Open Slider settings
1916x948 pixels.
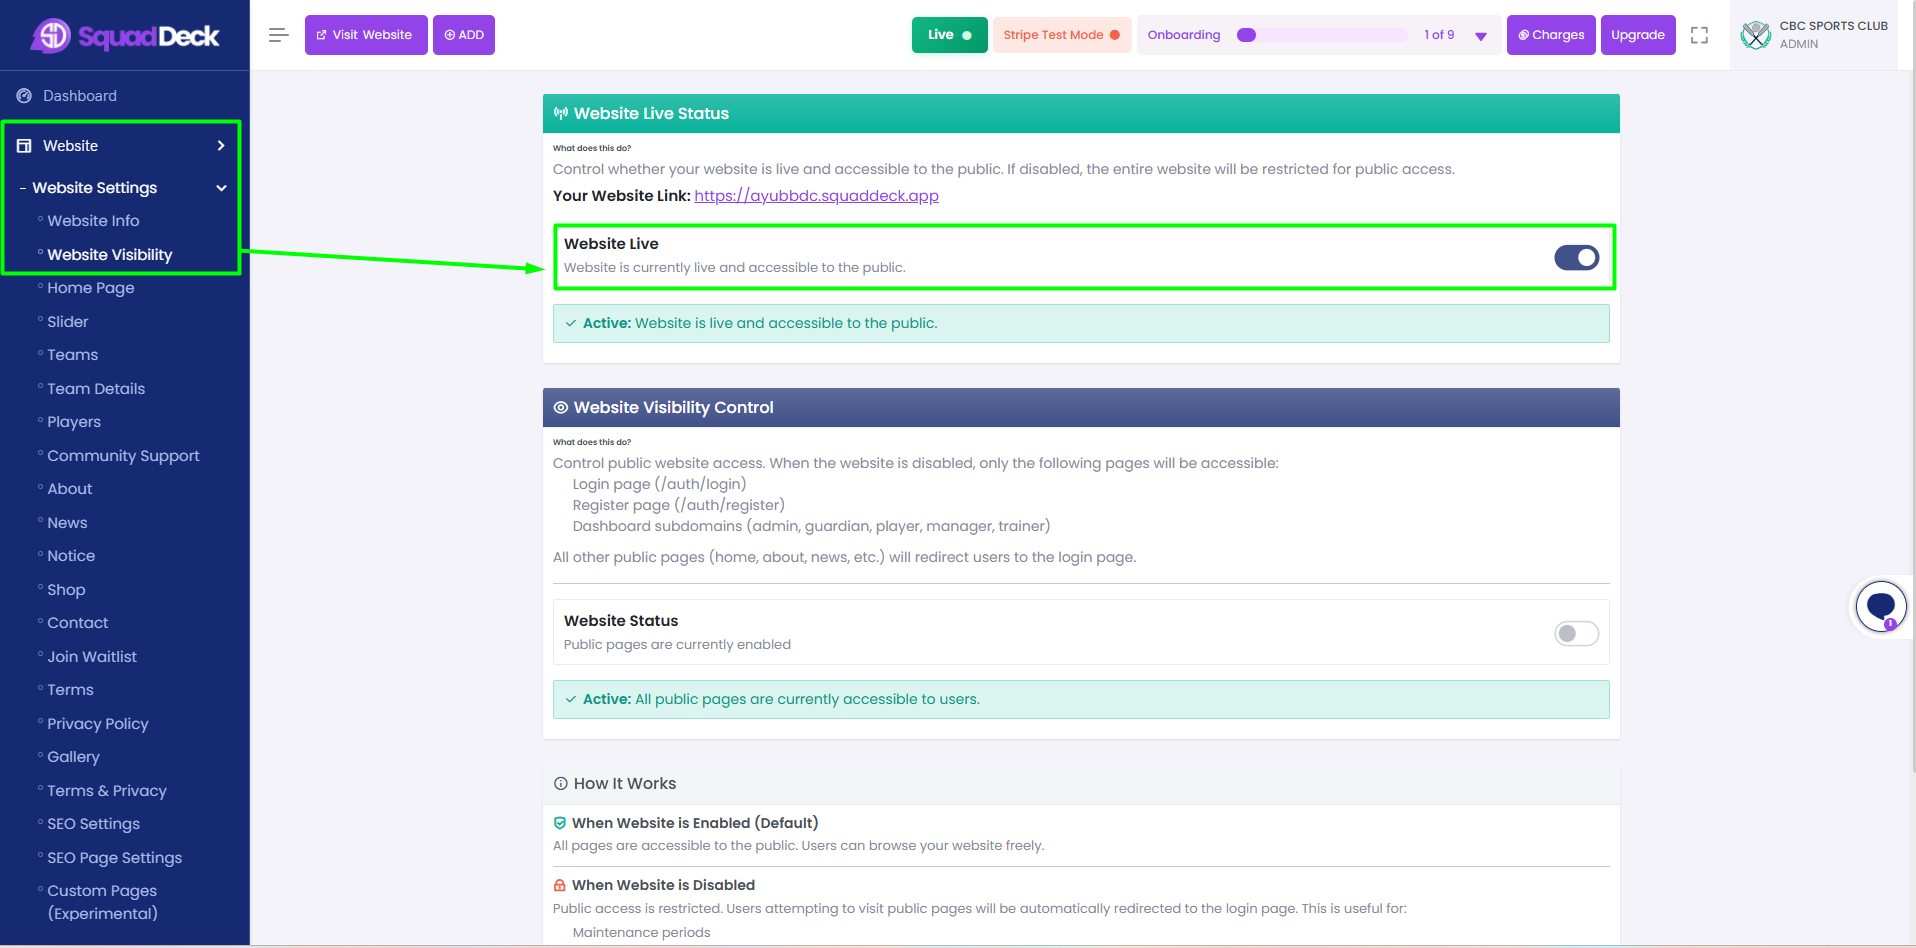(68, 322)
